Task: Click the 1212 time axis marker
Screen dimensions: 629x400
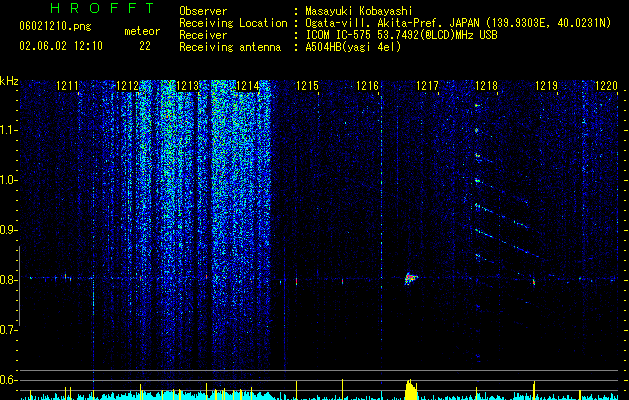Action: [x=127, y=85]
